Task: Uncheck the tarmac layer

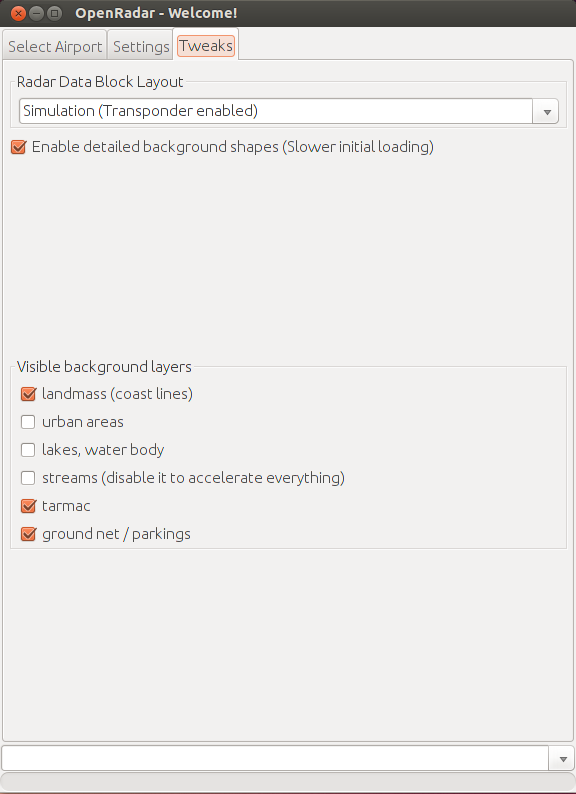Action: click(28, 506)
